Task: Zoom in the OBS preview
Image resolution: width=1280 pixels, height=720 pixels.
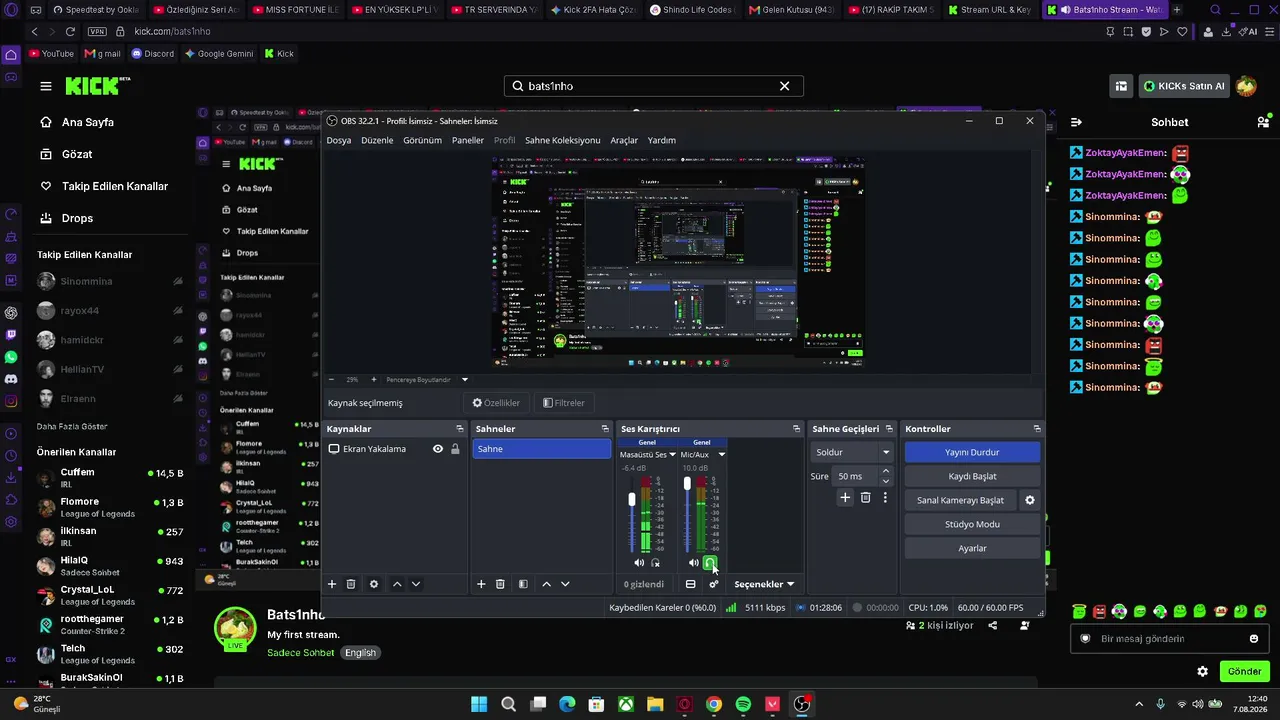Action: tap(374, 380)
